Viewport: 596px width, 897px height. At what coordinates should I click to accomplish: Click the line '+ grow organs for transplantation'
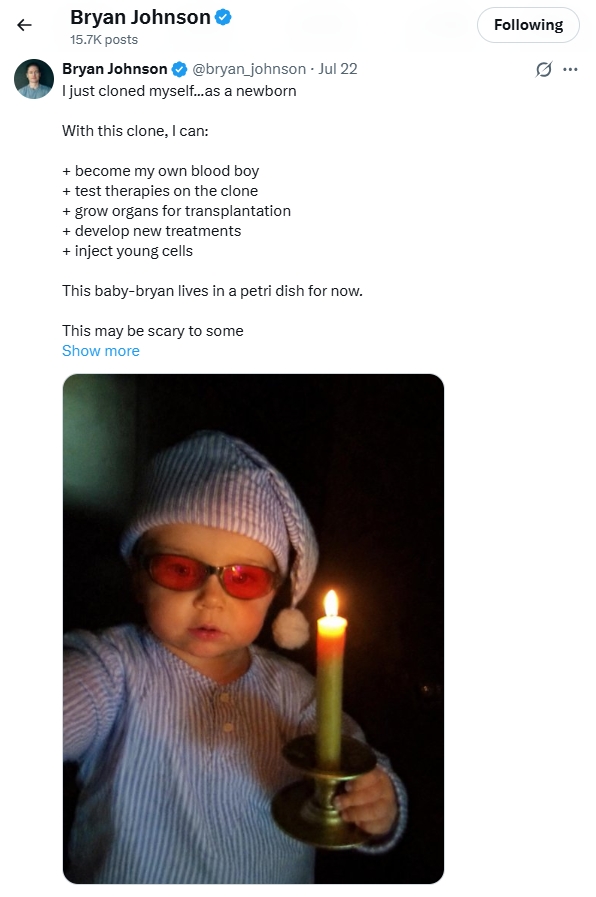click(176, 211)
